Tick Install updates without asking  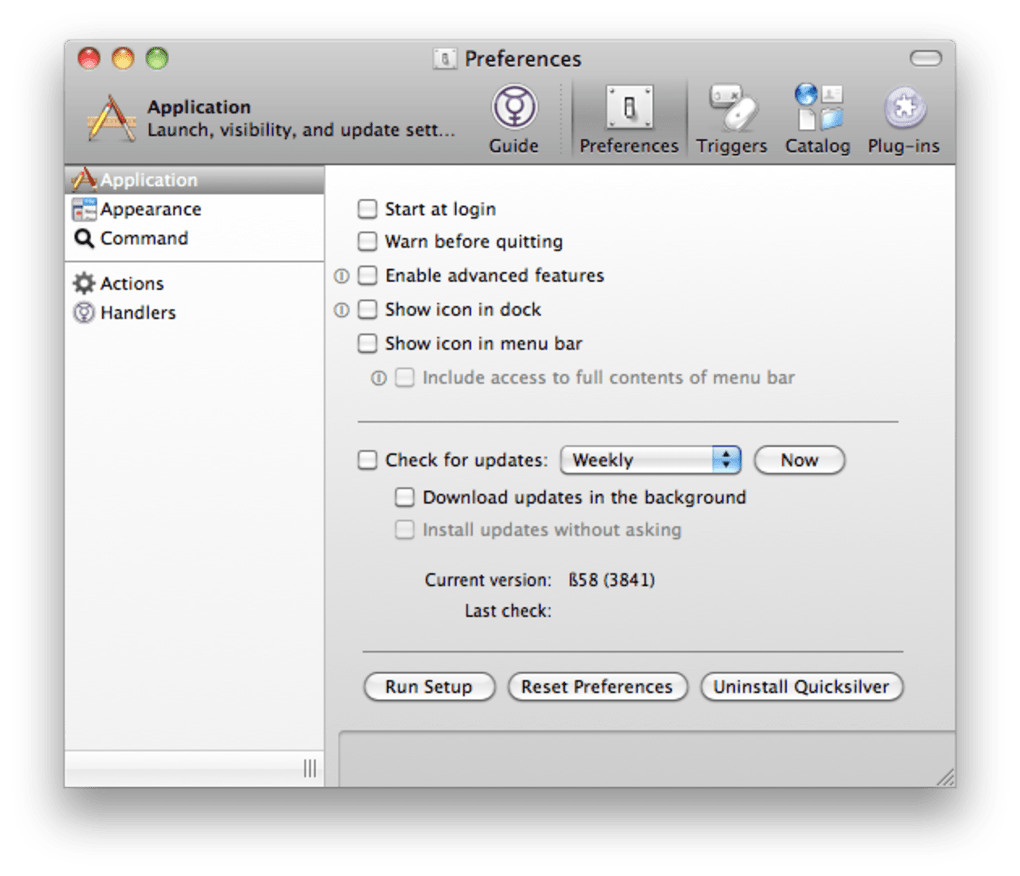click(x=405, y=529)
